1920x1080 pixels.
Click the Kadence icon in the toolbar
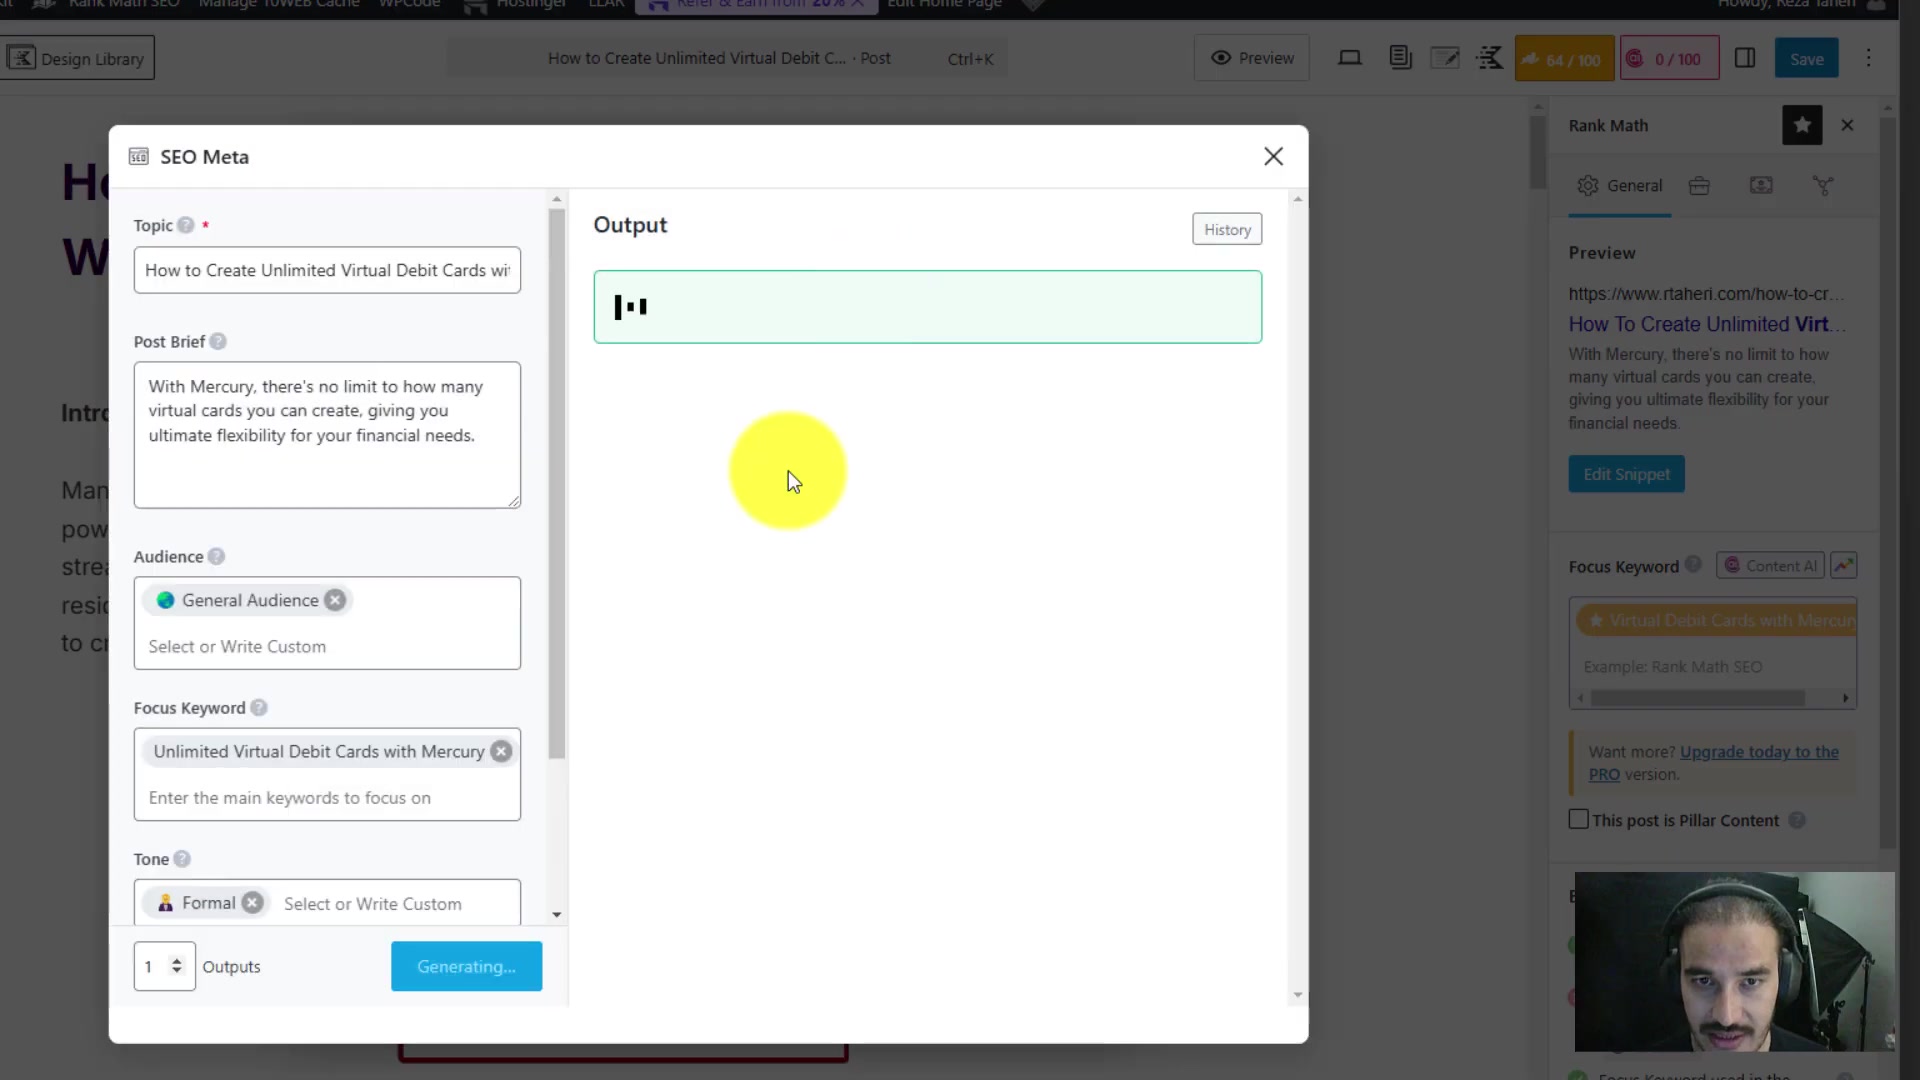[1490, 58]
